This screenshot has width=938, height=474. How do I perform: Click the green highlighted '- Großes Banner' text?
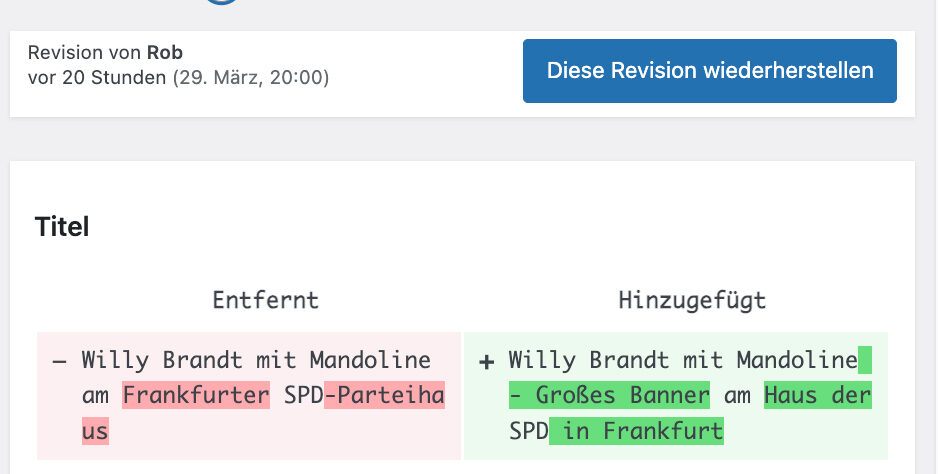(609, 396)
